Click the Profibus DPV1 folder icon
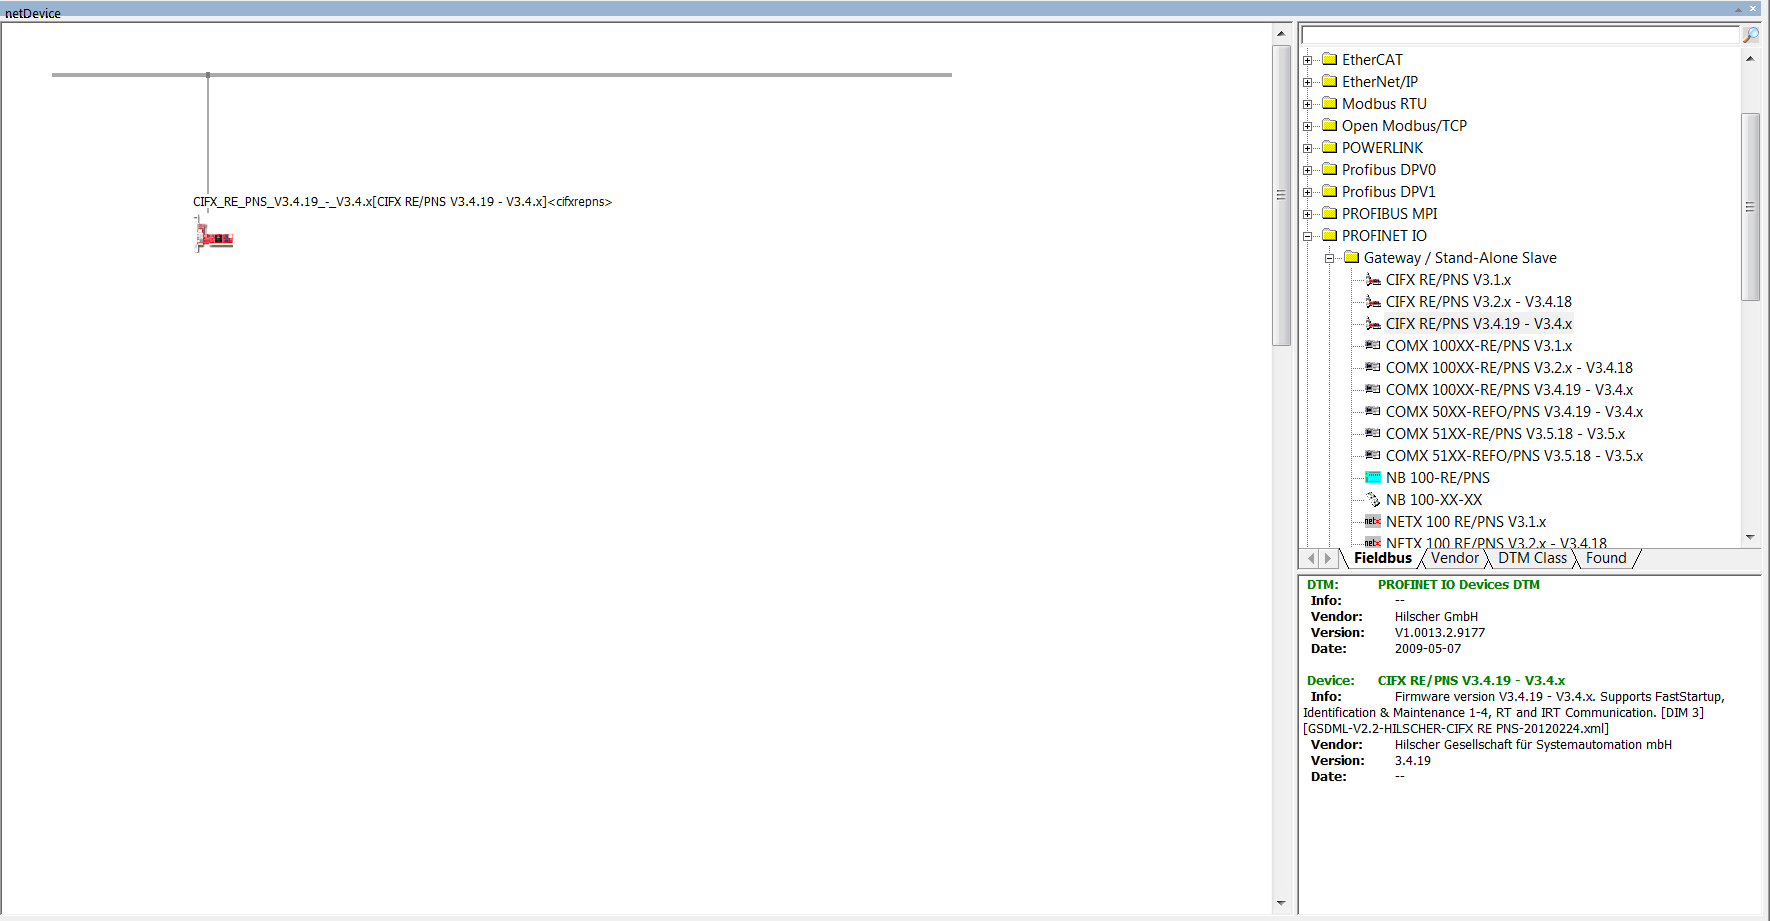 (x=1330, y=191)
